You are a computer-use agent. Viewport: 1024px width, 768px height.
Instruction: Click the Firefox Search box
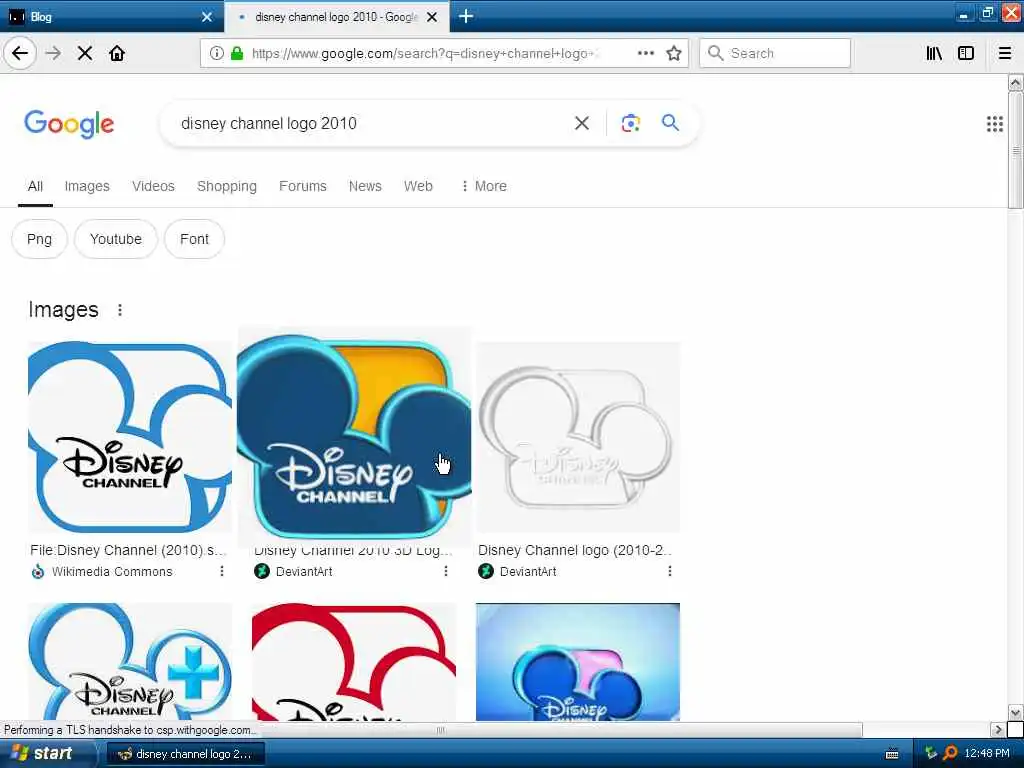(x=775, y=53)
